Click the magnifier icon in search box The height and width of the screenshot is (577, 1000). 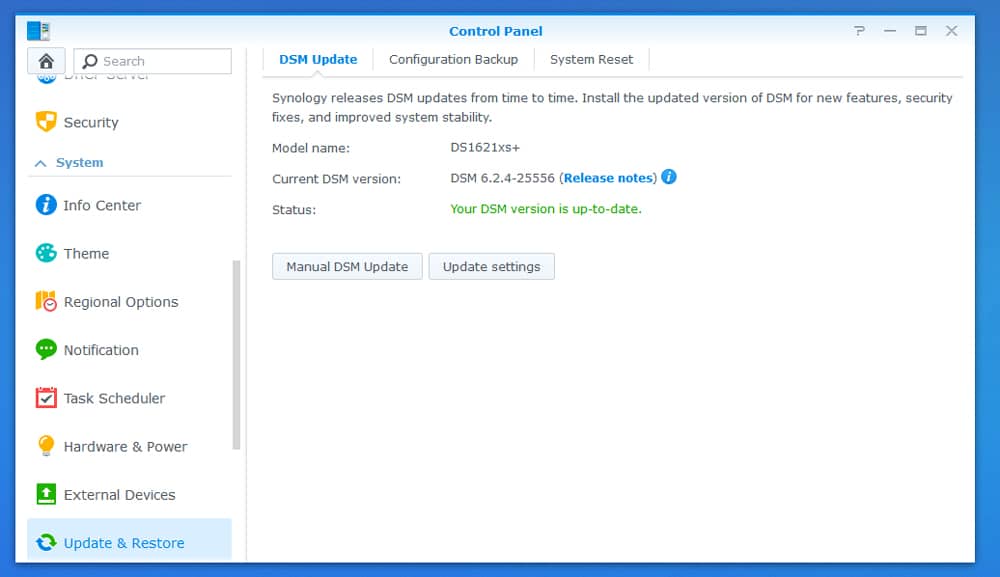[x=90, y=61]
